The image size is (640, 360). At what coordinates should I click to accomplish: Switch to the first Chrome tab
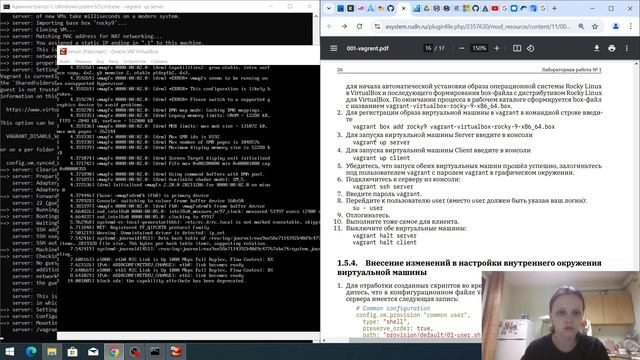(340, 8)
